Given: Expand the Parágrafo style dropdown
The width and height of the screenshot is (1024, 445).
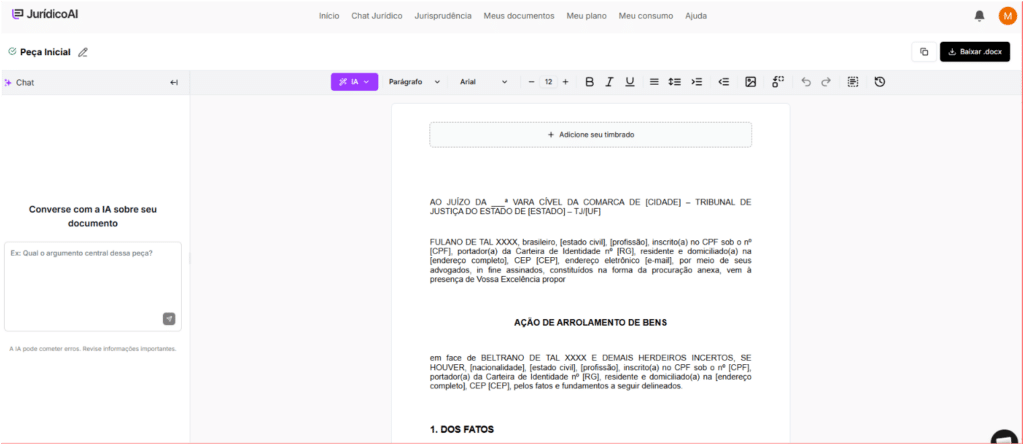Looking at the screenshot, I should [x=414, y=82].
